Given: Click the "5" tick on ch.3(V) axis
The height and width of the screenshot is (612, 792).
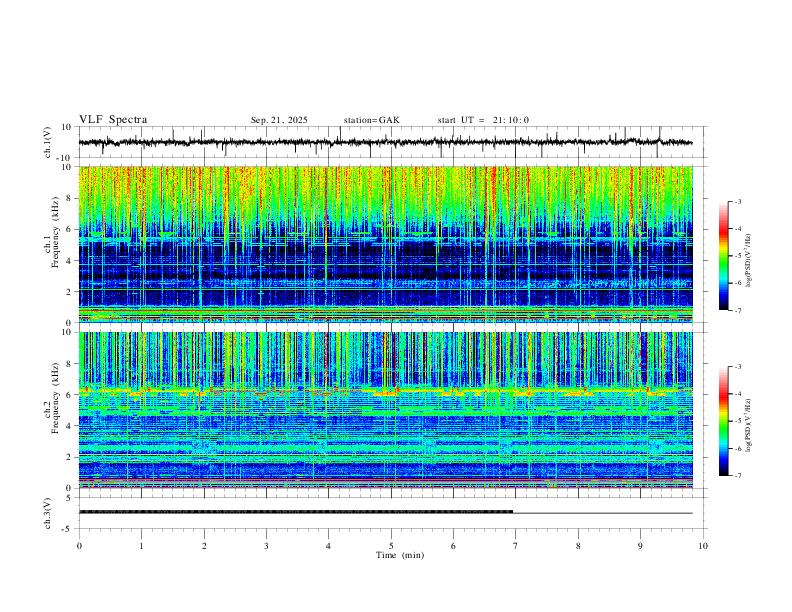Looking at the screenshot, I should [x=70, y=498].
